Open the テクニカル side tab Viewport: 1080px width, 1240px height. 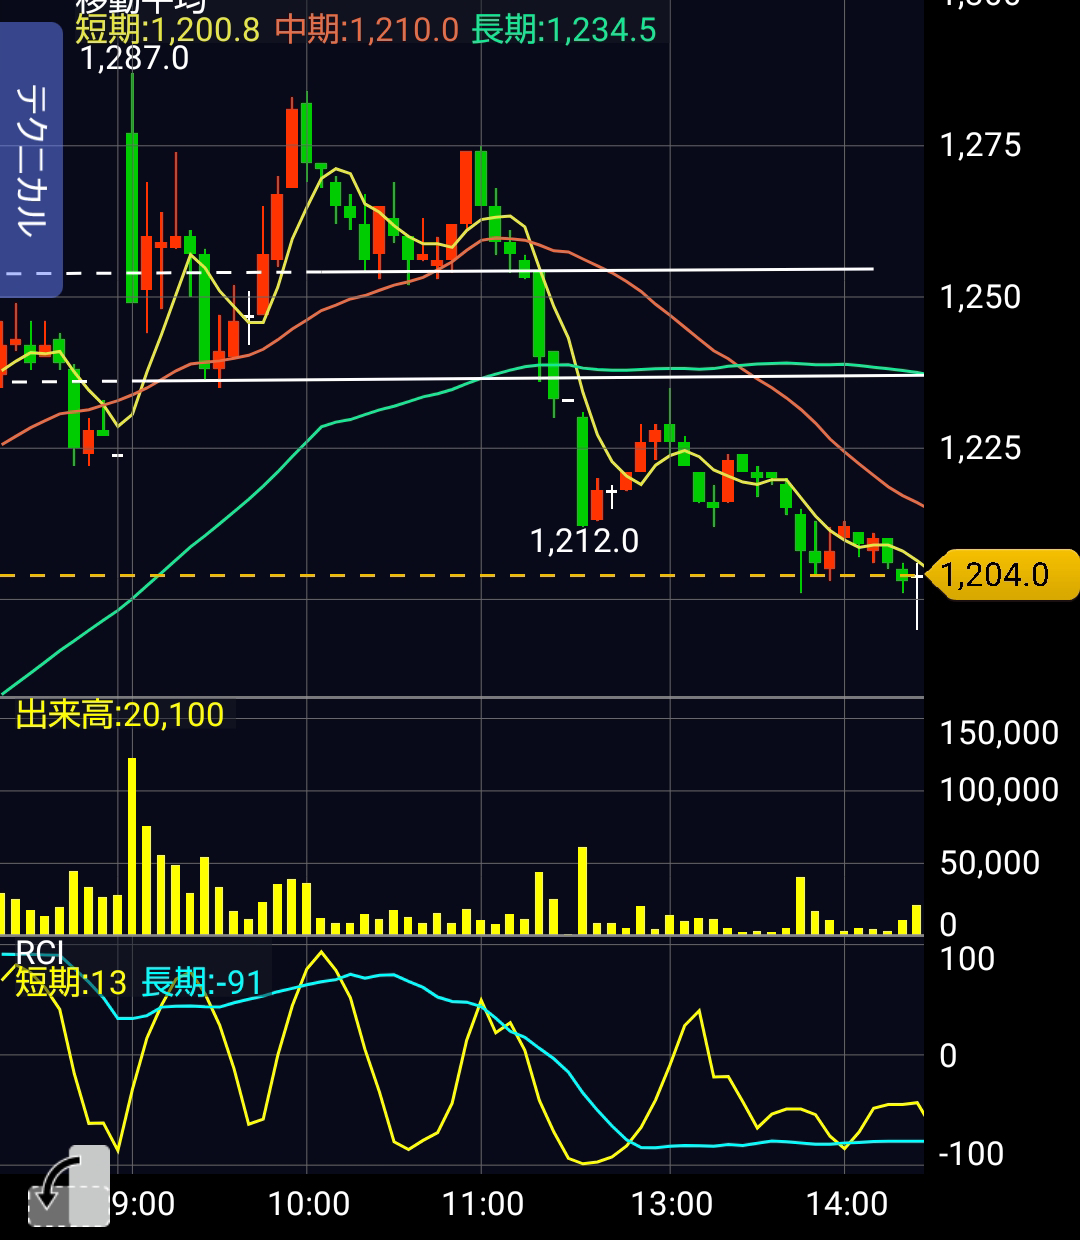click(x=31, y=160)
